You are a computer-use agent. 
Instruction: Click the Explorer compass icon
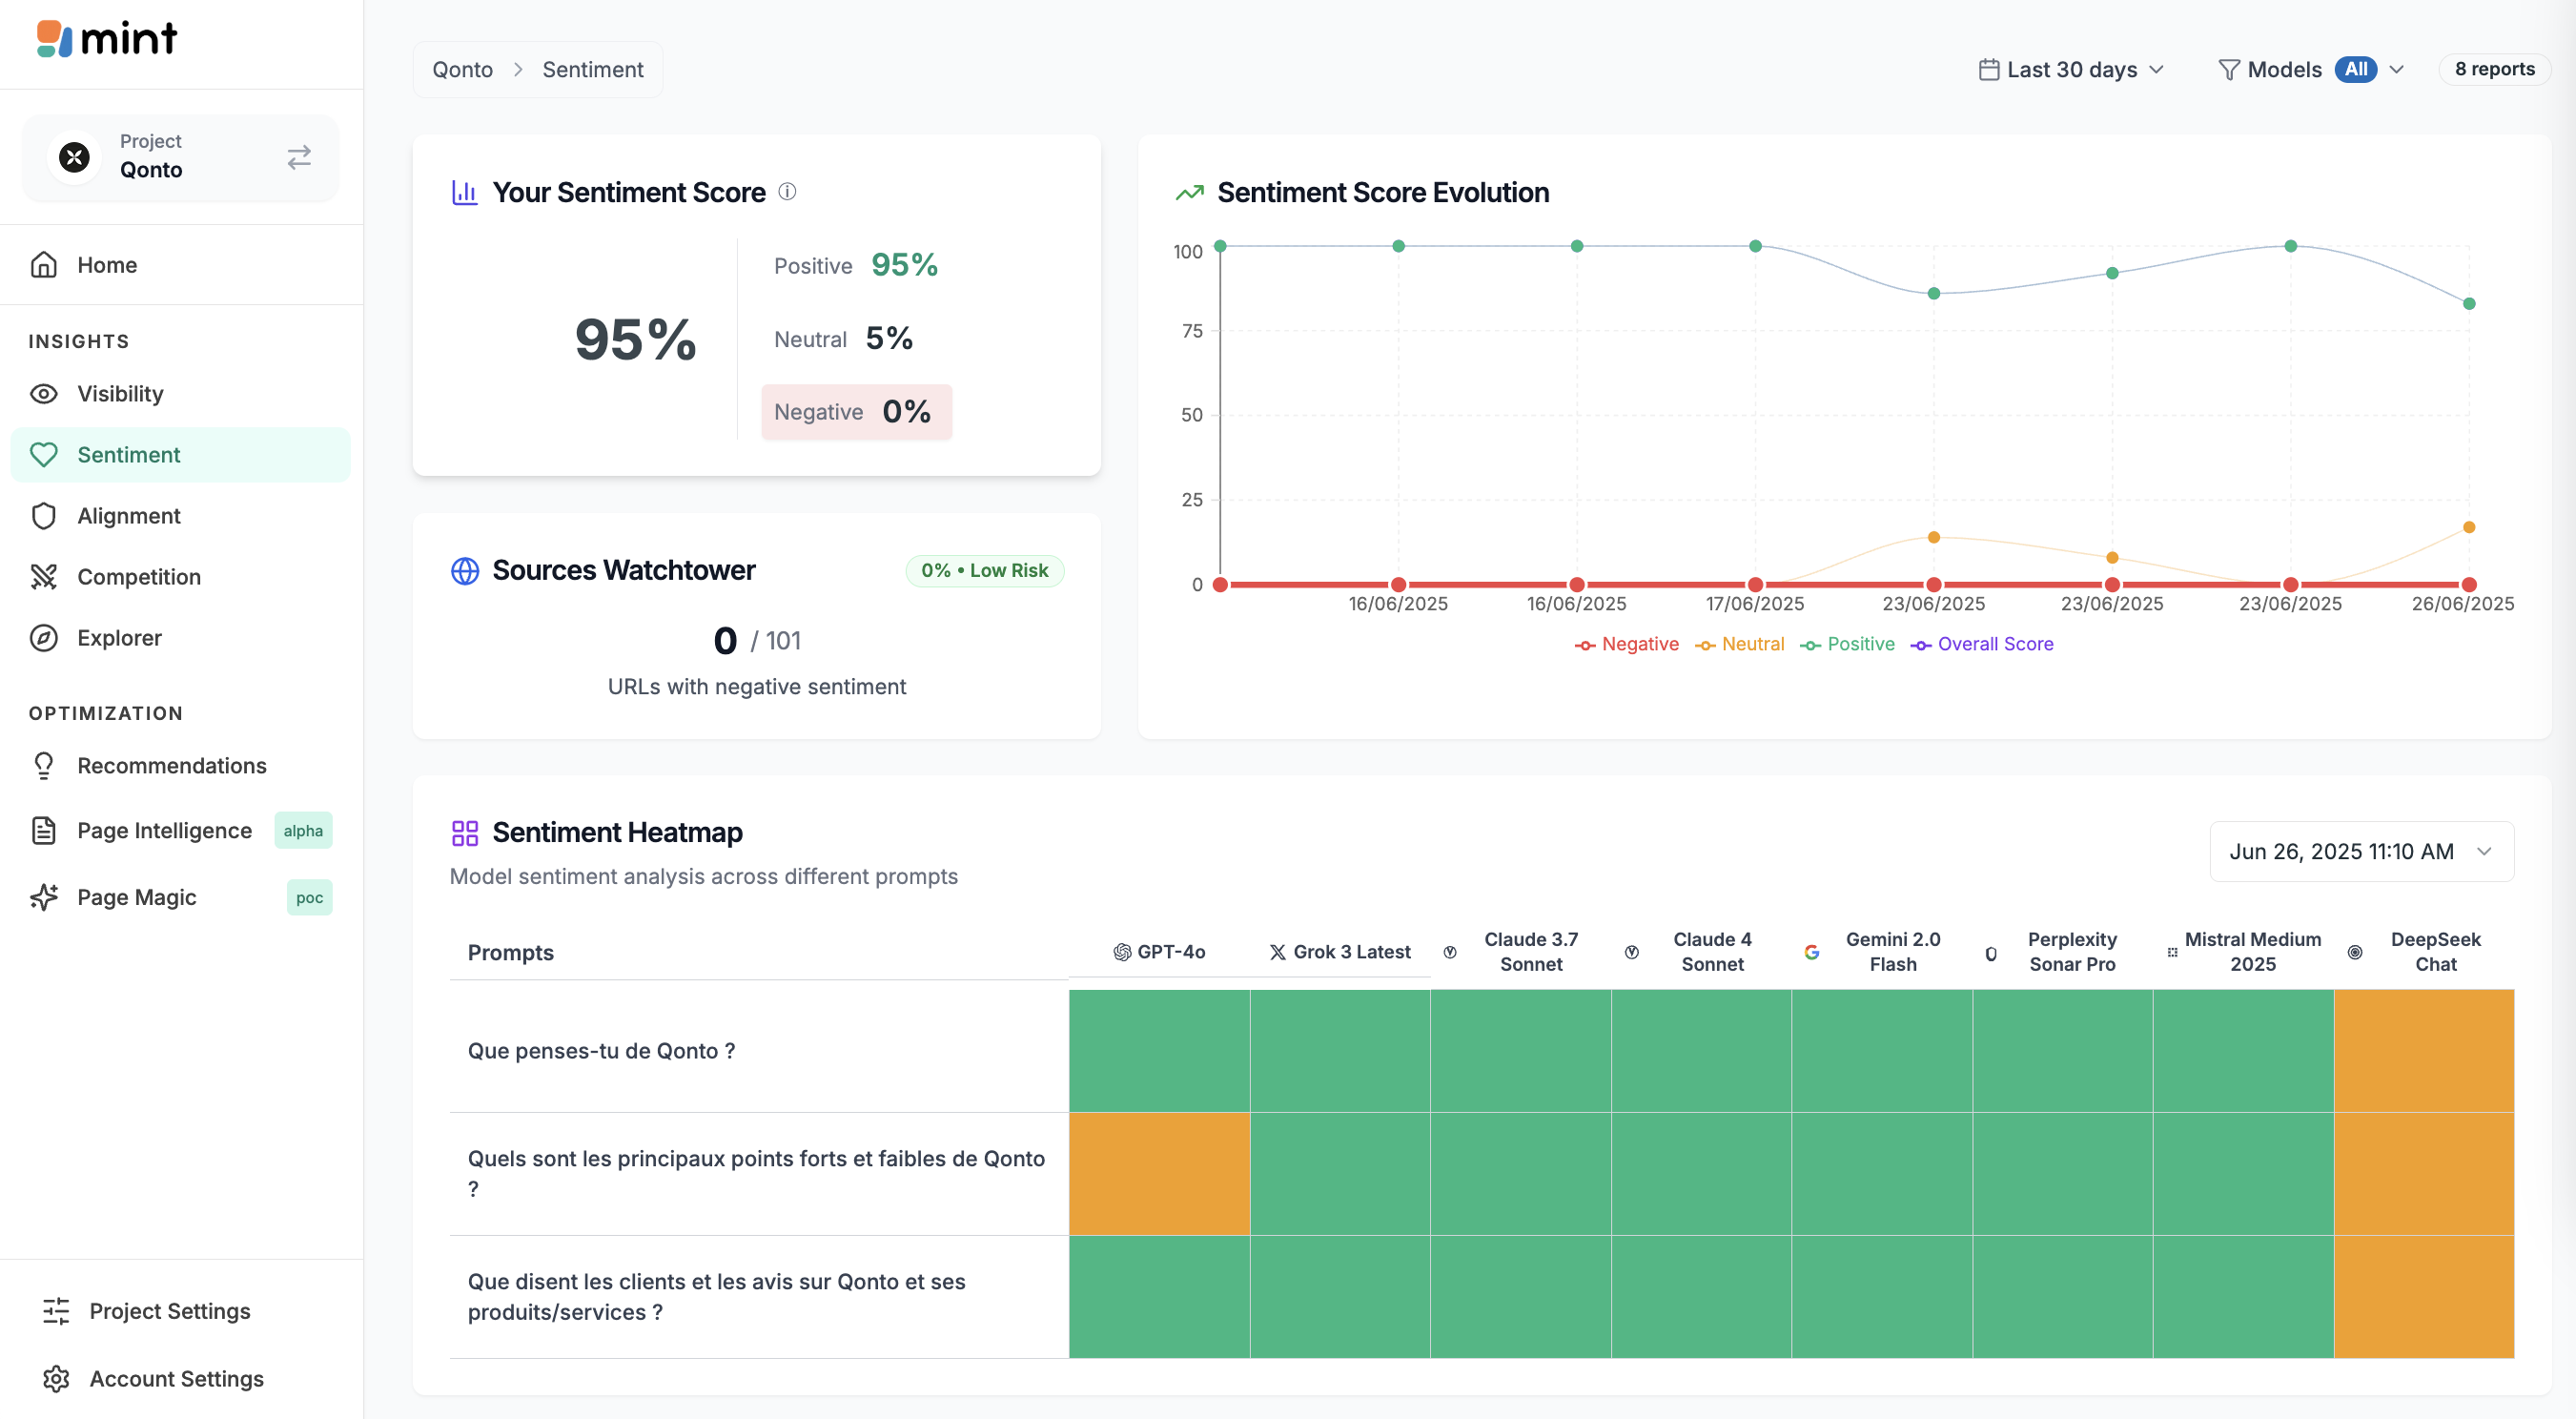click(44, 637)
